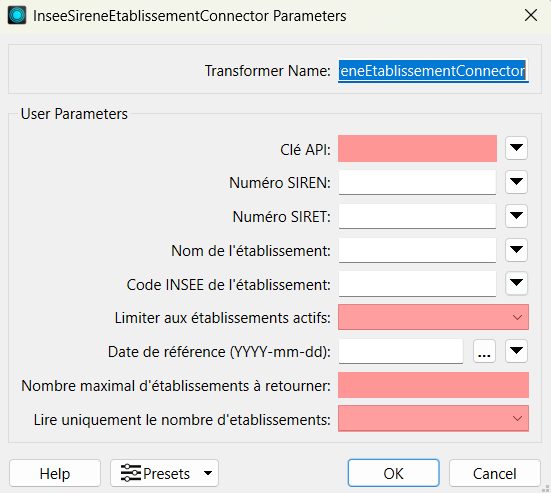Click the Nom de l'établissement field
The width and height of the screenshot is (551, 493).
417,250
